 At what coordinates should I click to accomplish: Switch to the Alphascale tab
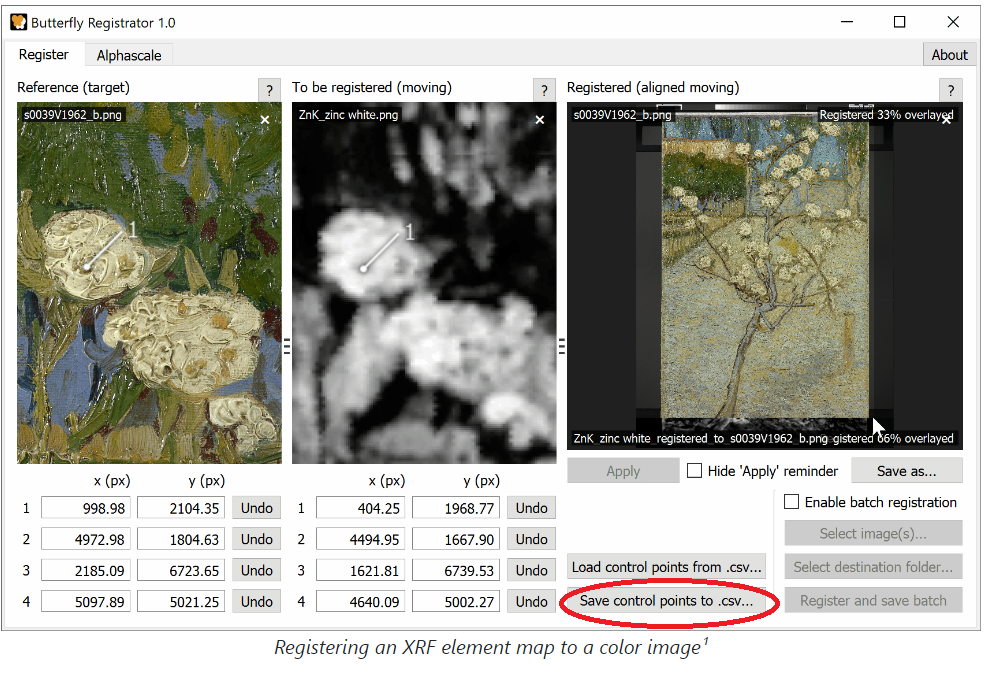click(x=129, y=55)
